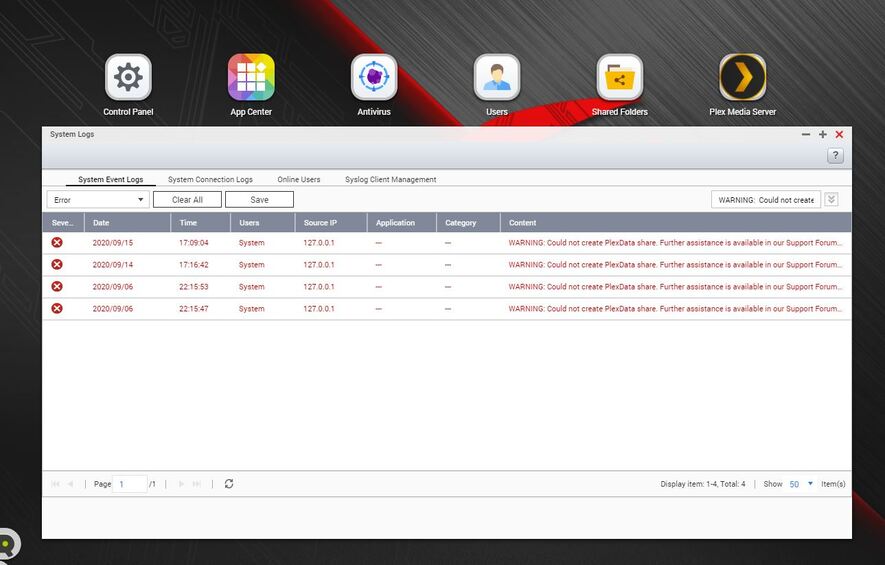This screenshot has height=565, width=885.
Task: Click the Clear All button
Action: [187, 200]
